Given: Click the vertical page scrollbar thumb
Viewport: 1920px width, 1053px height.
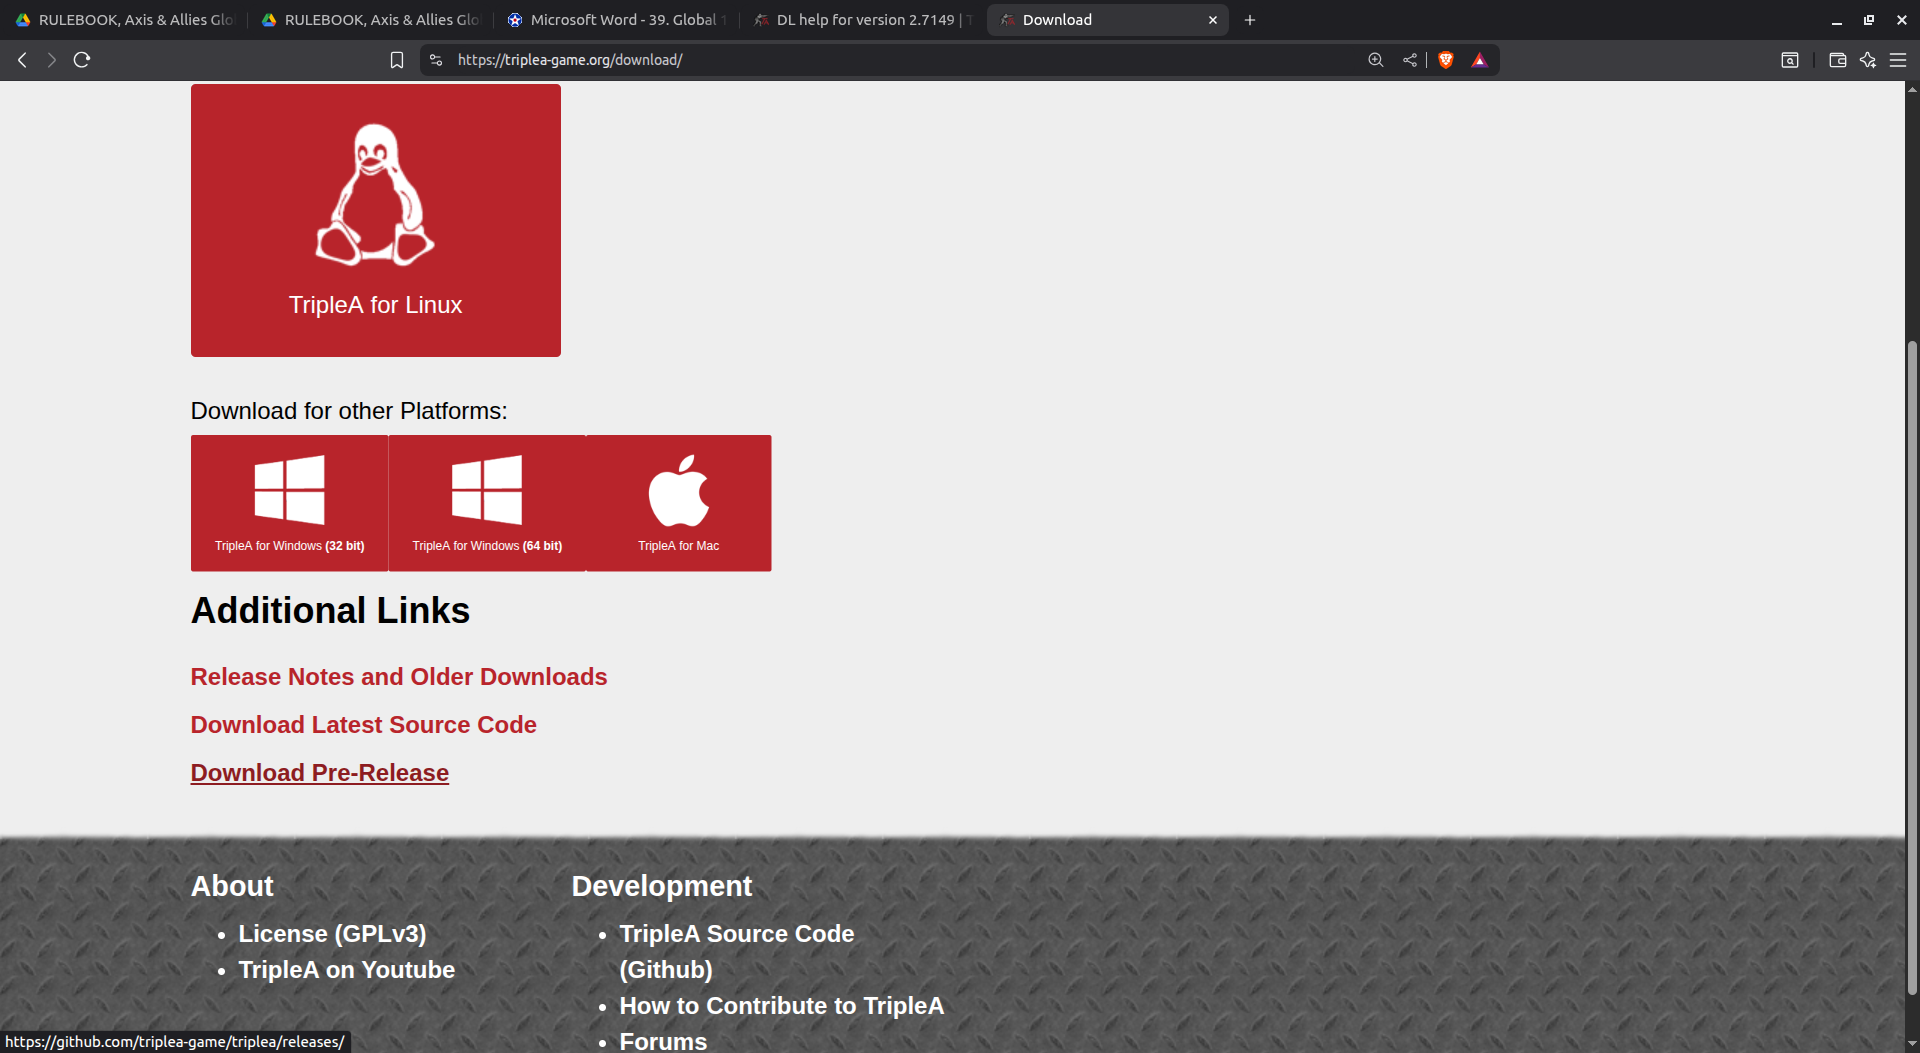Looking at the screenshot, I should point(1912,668).
